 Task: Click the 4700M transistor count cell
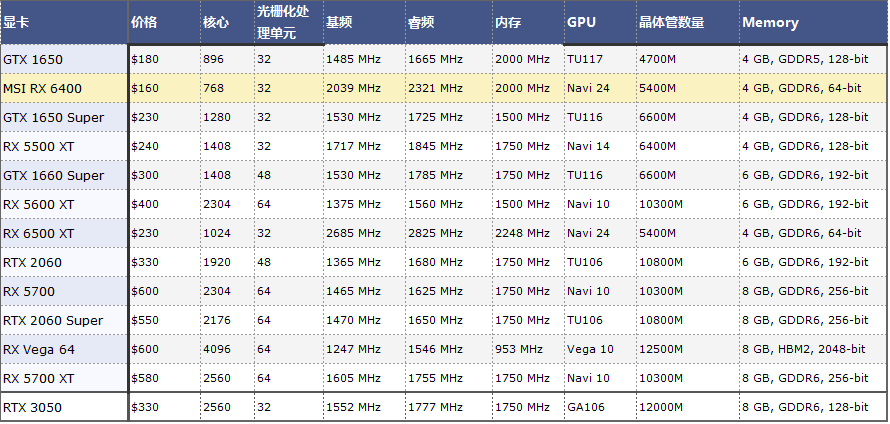point(688,60)
